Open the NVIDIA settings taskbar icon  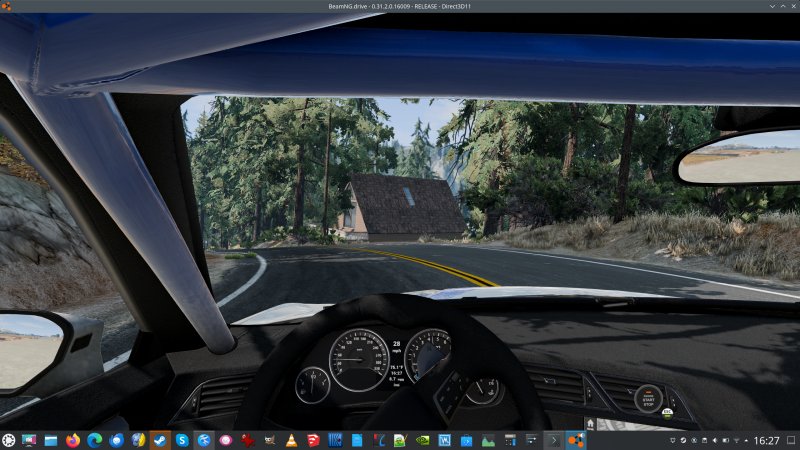422,440
